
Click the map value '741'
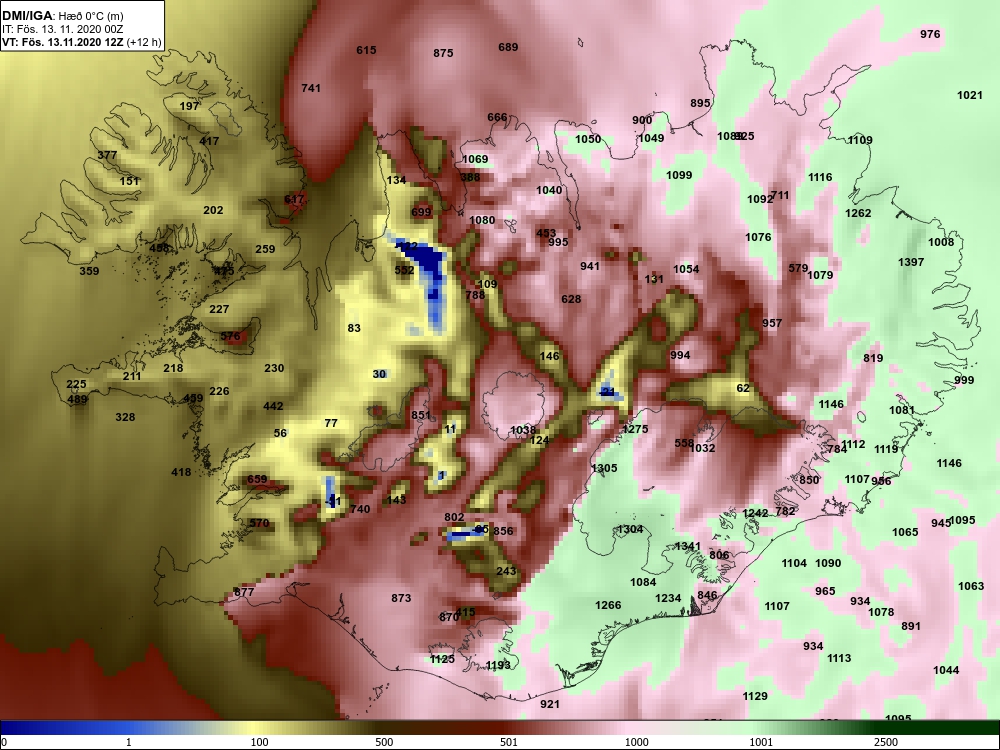tap(311, 88)
